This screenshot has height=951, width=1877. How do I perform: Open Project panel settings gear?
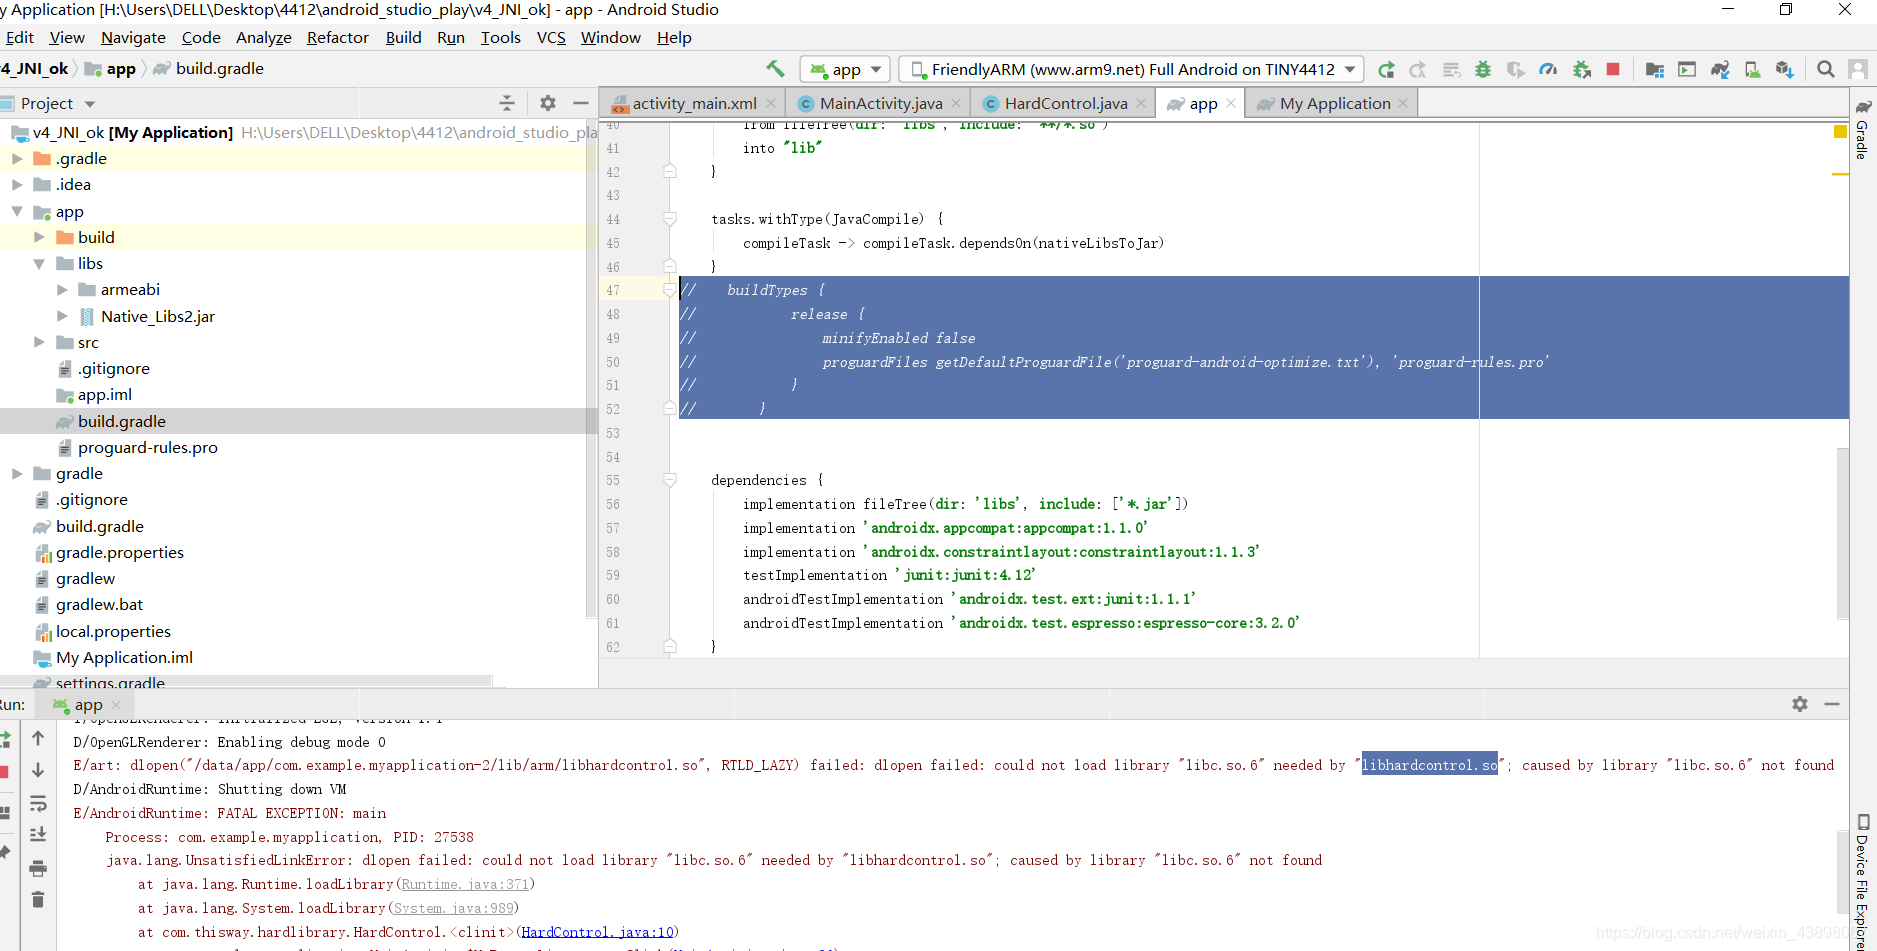coord(548,103)
